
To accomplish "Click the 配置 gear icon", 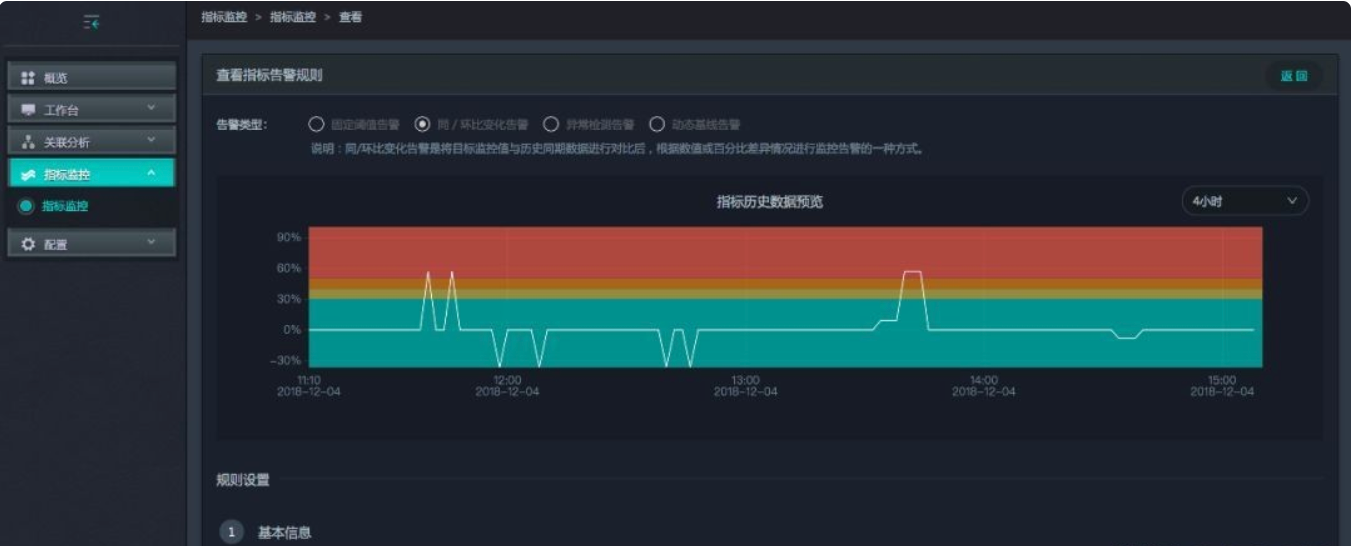I will 28,244.
